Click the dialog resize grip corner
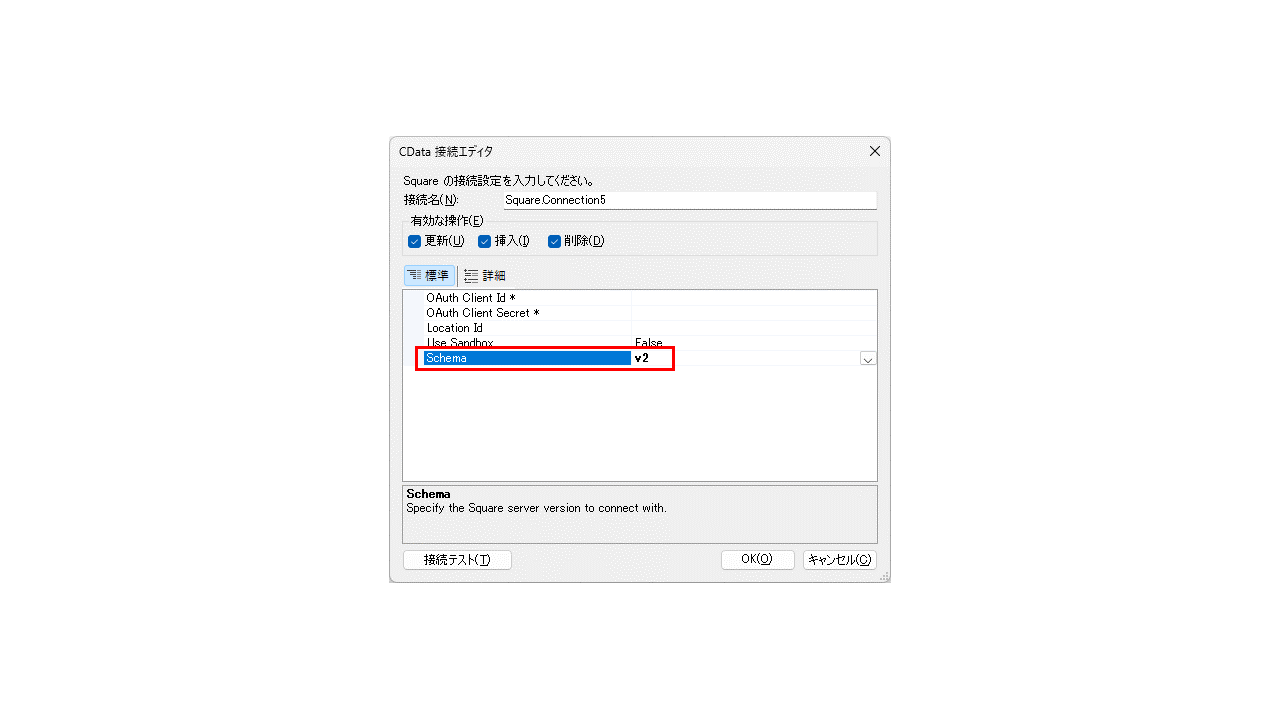 (x=884, y=577)
